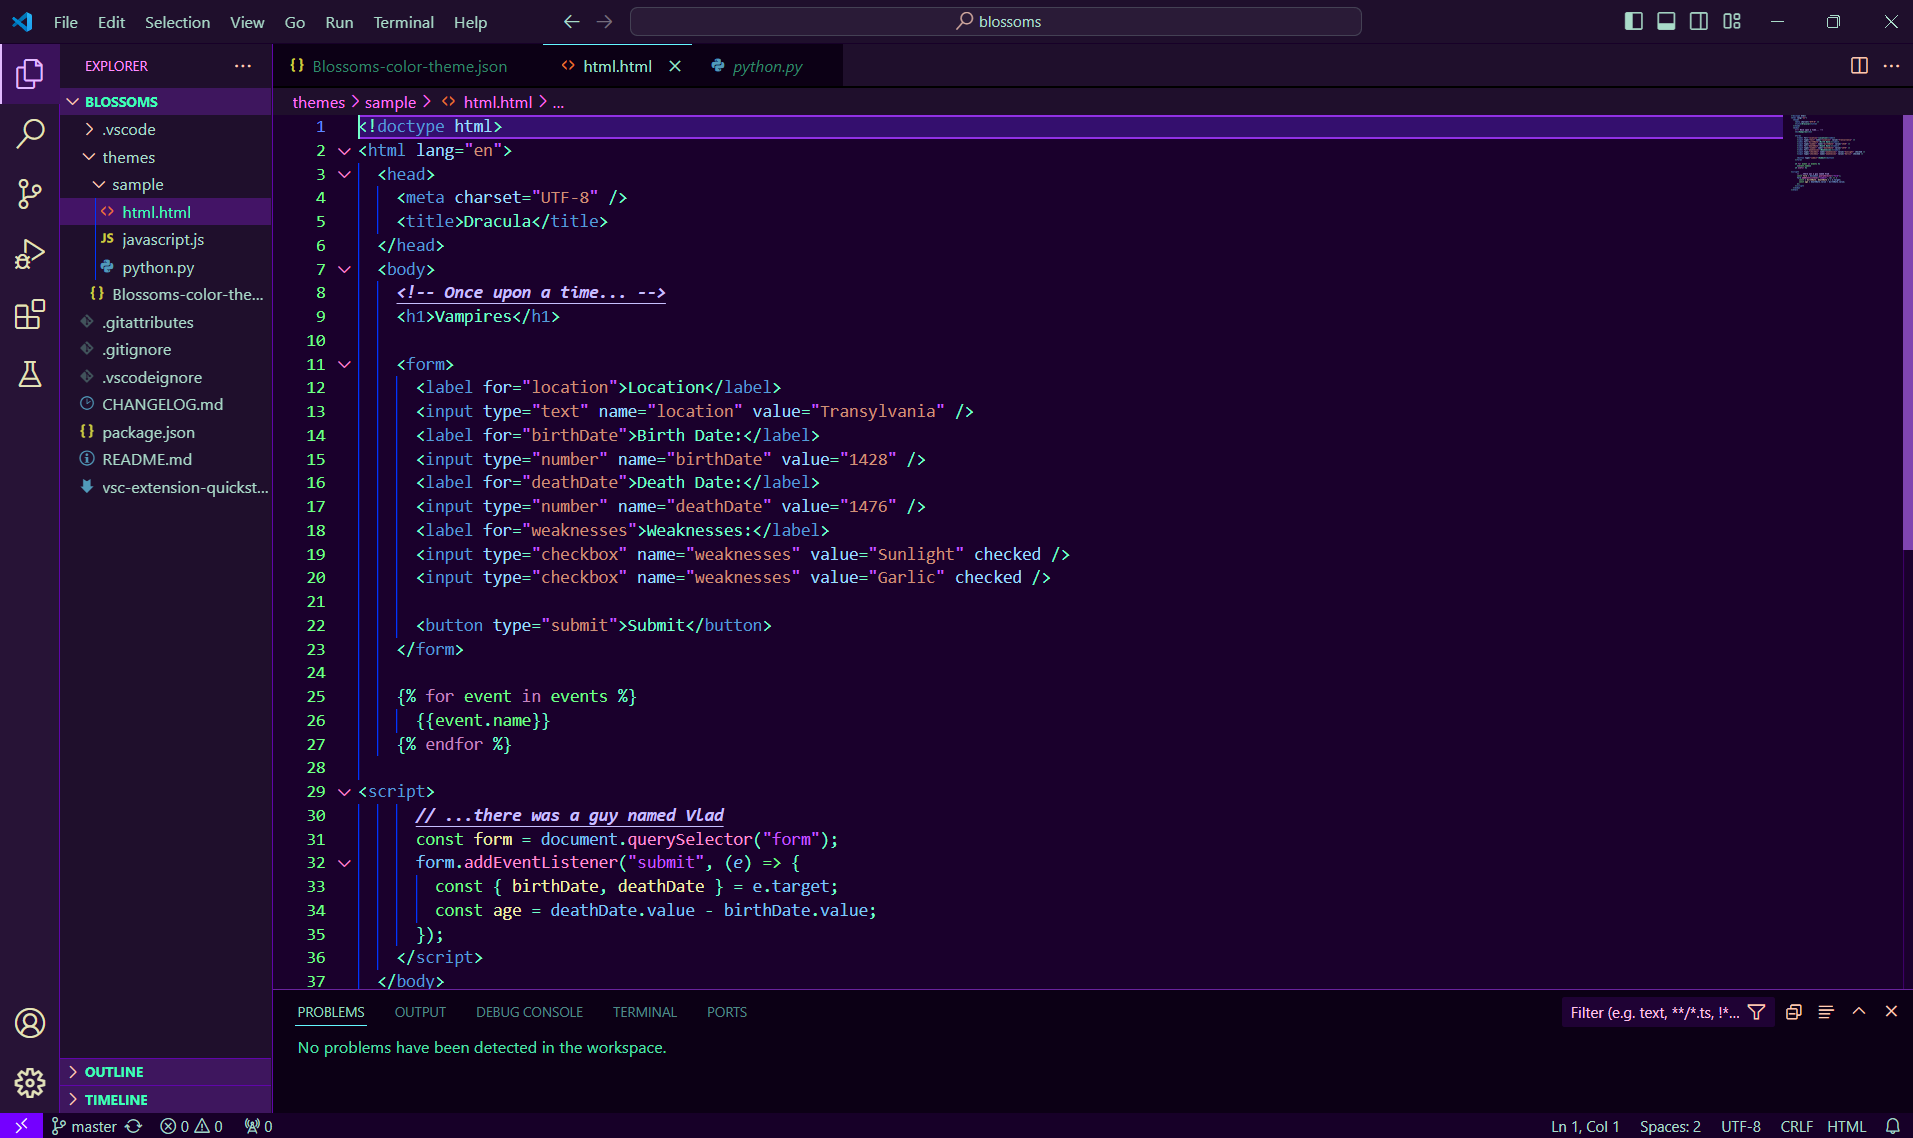This screenshot has height=1138, width=1913.
Task: Click View as Table icon in Problems
Action: pos(1826,1012)
